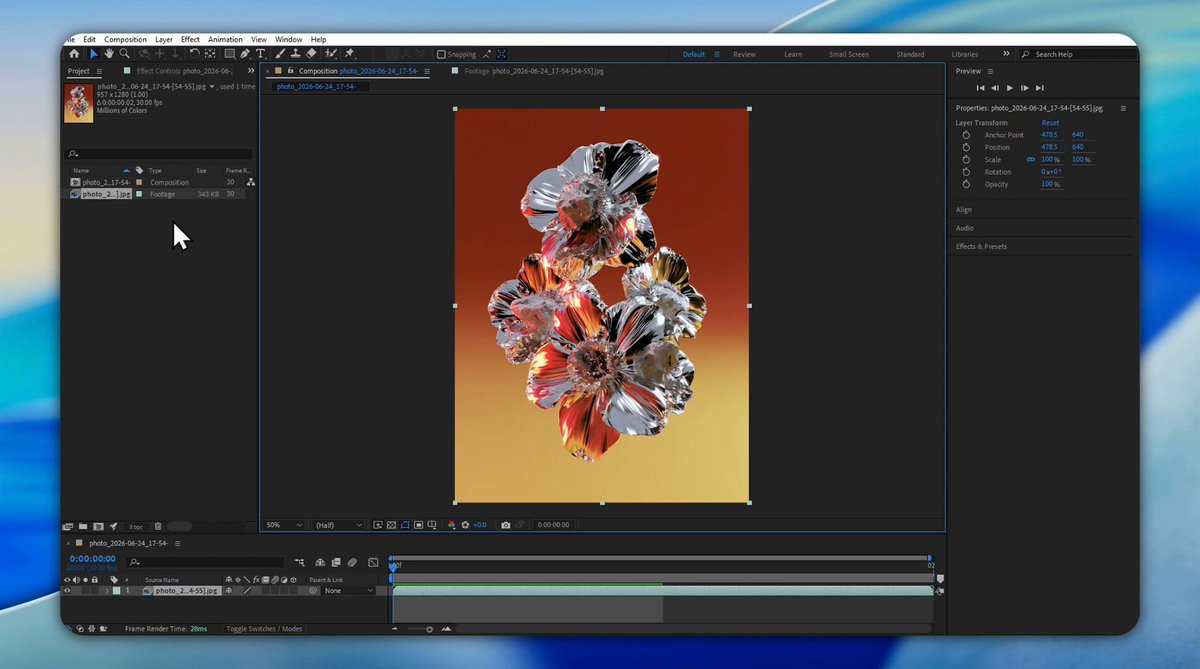Open the 50% magnification dropdown

pyautogui.click(x=285, y=525)
